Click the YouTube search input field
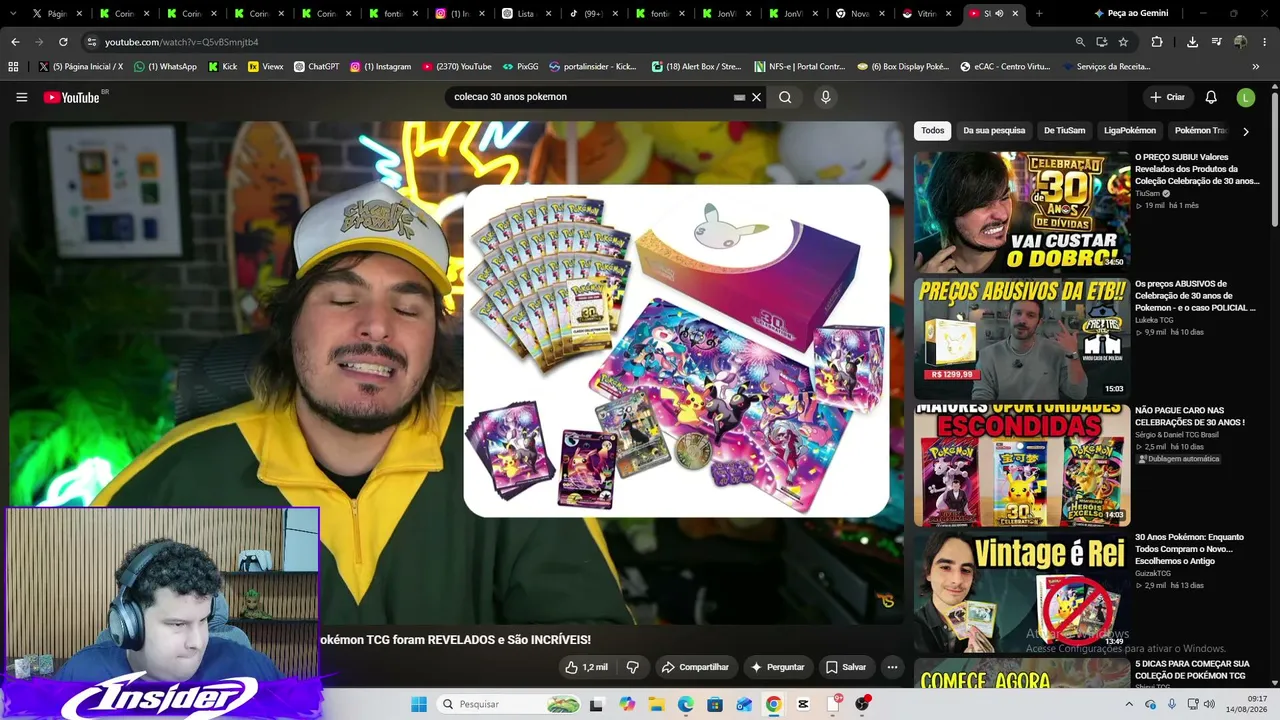This screenshot has width=1280, height=720. pyautogui.click(x=590, y=97)
